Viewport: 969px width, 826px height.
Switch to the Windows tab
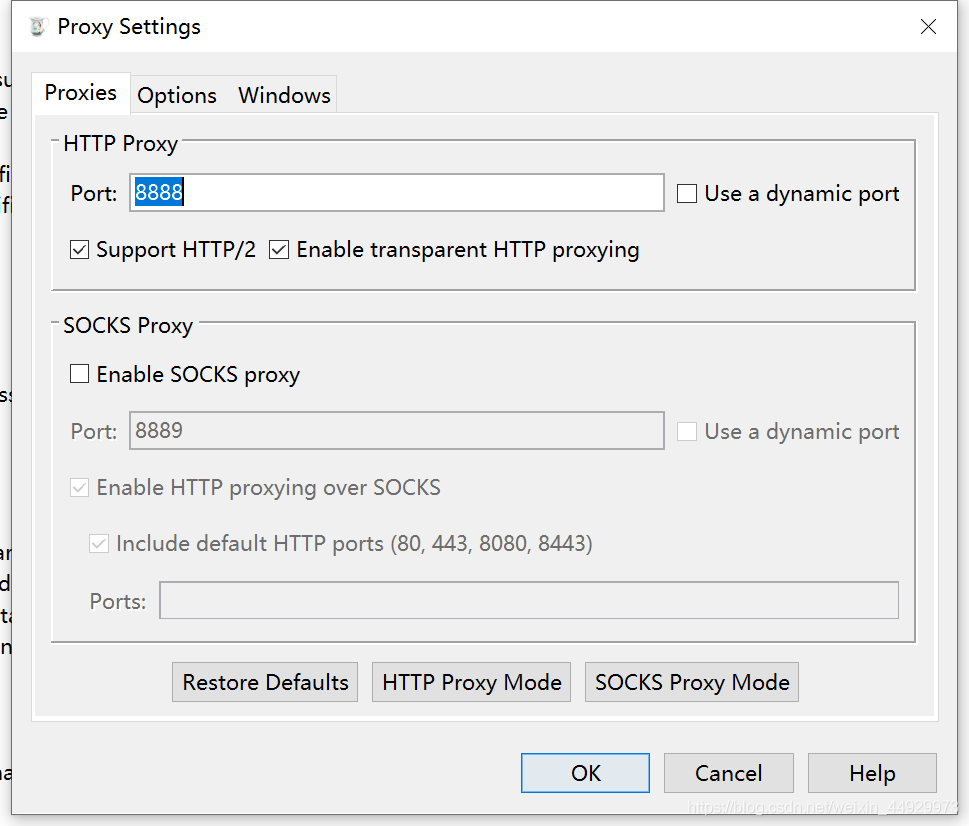pos(285,95)
